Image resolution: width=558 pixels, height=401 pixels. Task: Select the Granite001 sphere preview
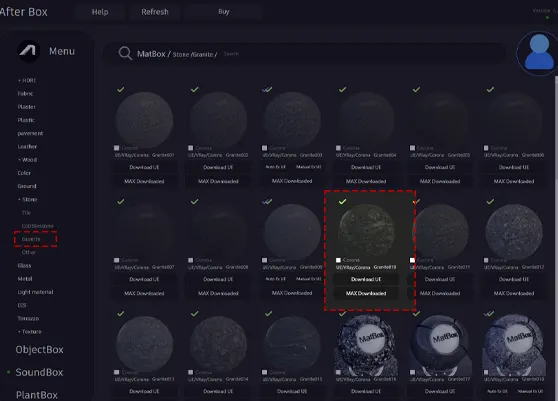(x=144, y=120)
